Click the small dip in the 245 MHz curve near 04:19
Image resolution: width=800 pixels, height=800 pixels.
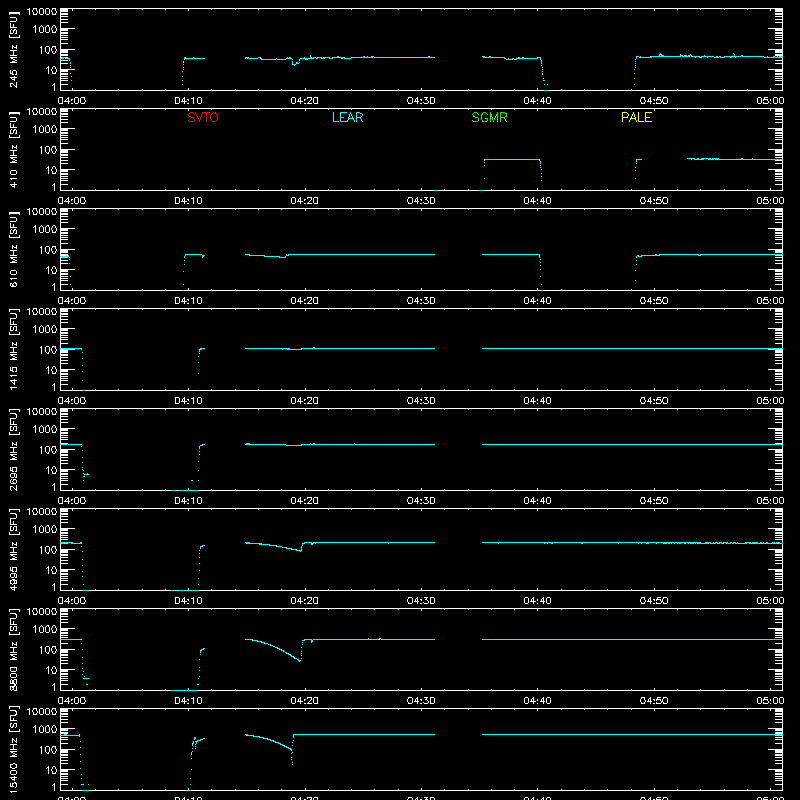coord(294,64)
